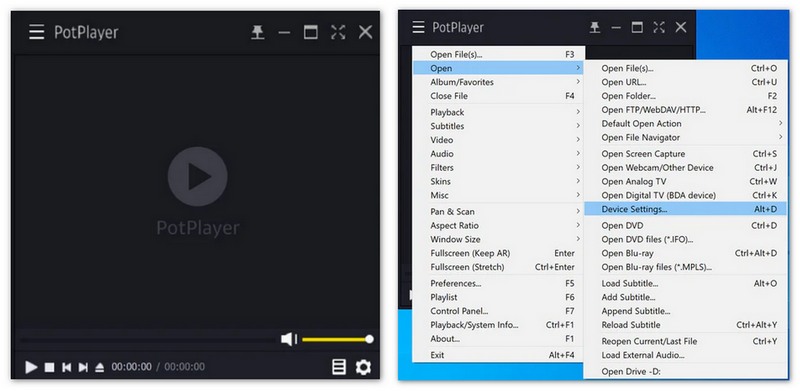The height and width of the screenshot is (391, 800).
Task: Pin left PotPlayer window on top
Action: click(x=258, y=33)
